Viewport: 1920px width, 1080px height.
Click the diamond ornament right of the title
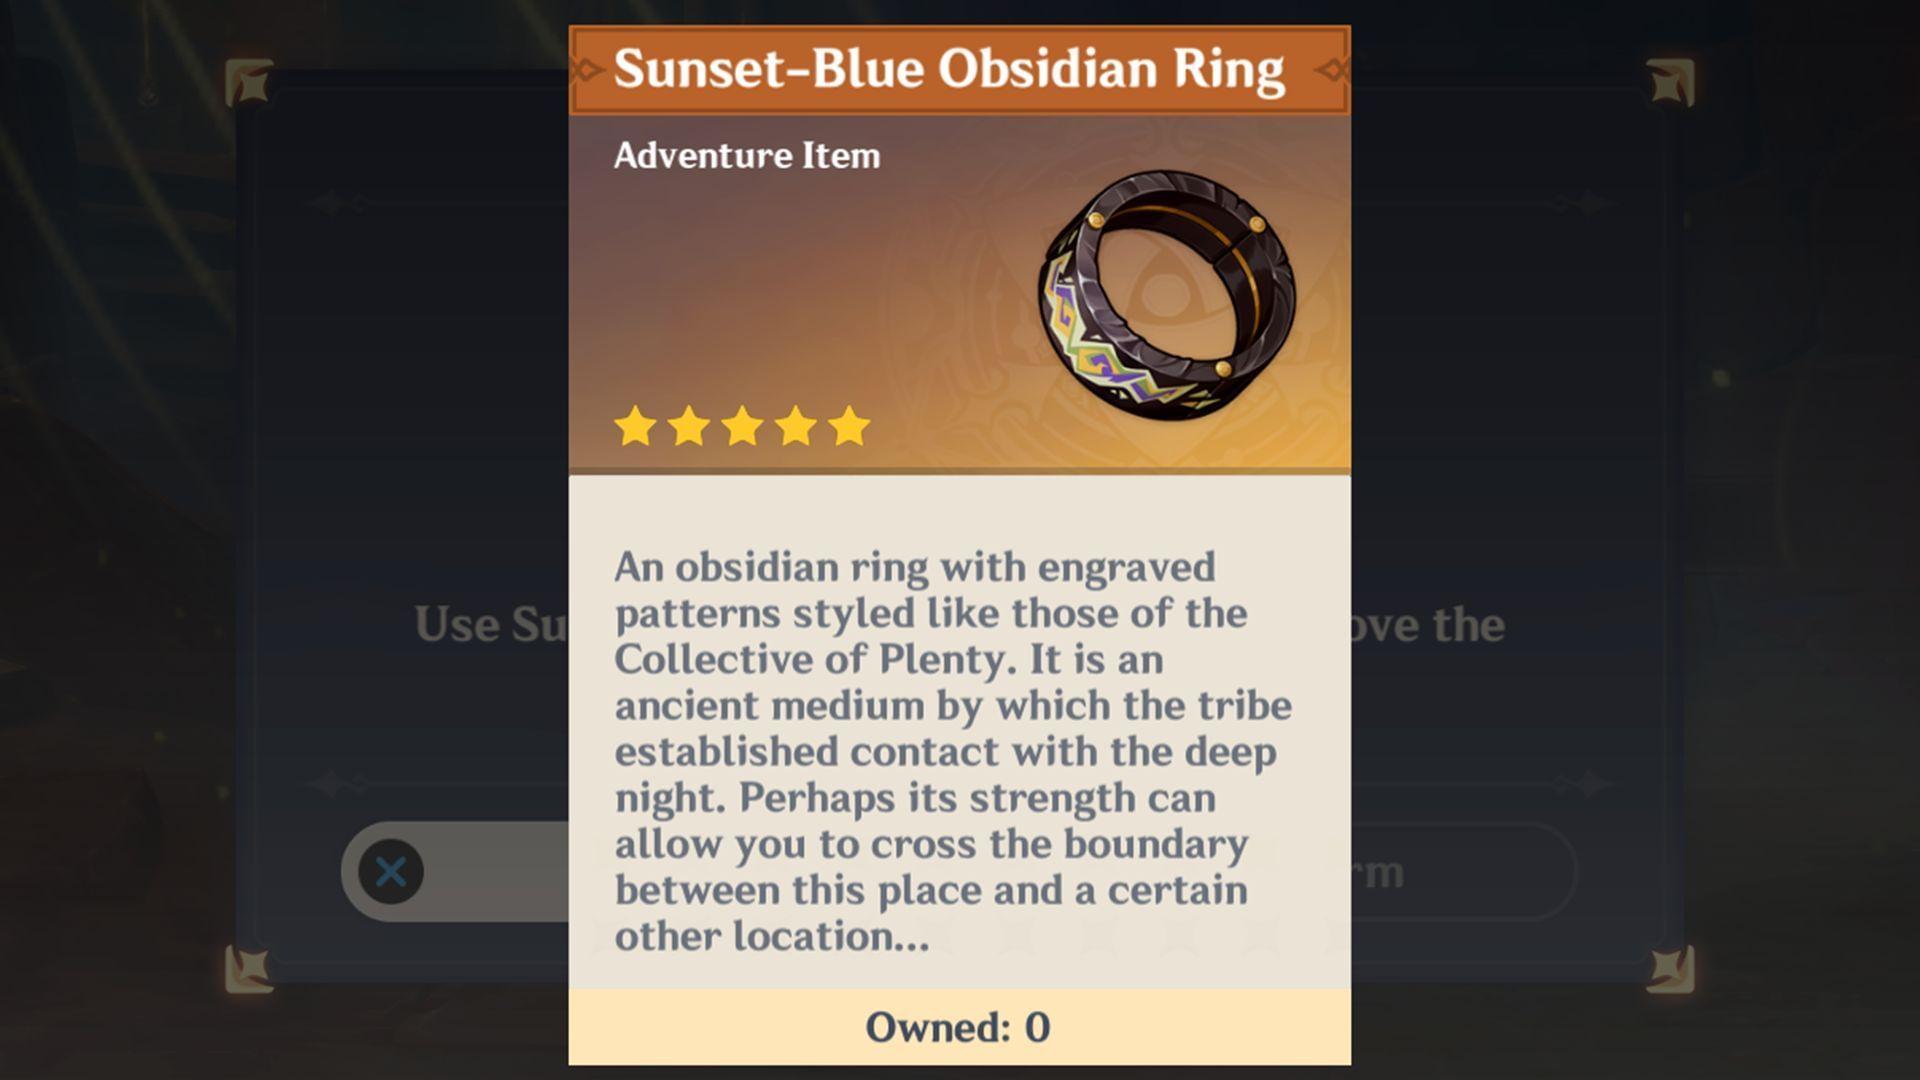[1332, 70]
